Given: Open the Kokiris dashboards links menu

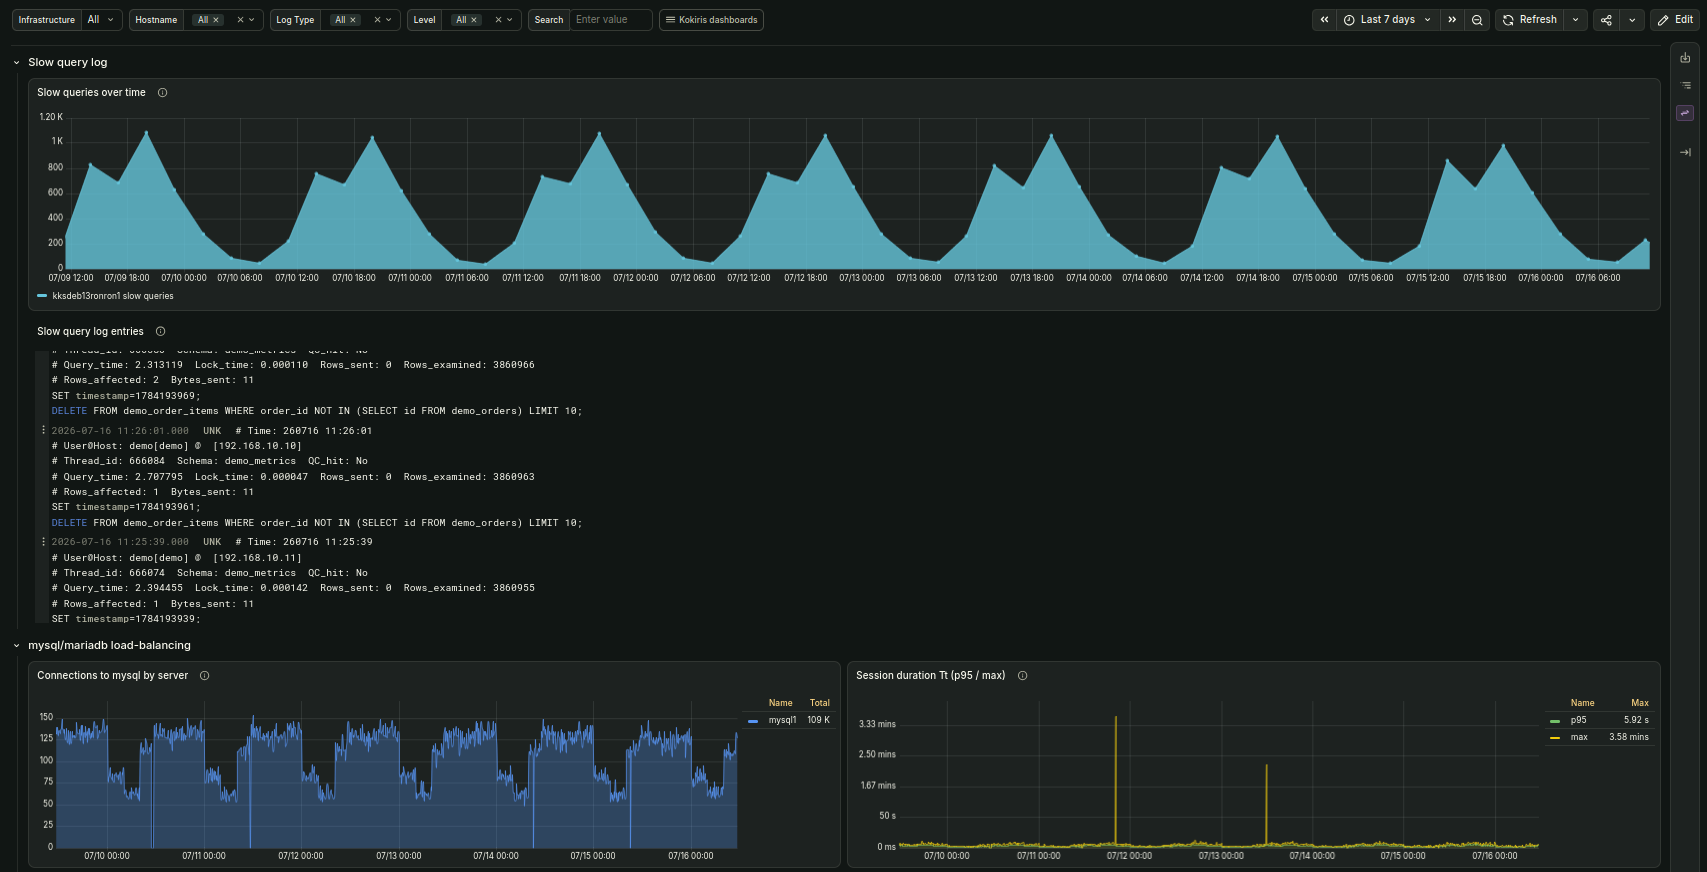Looking at the screenshot, I should point(711,20).
